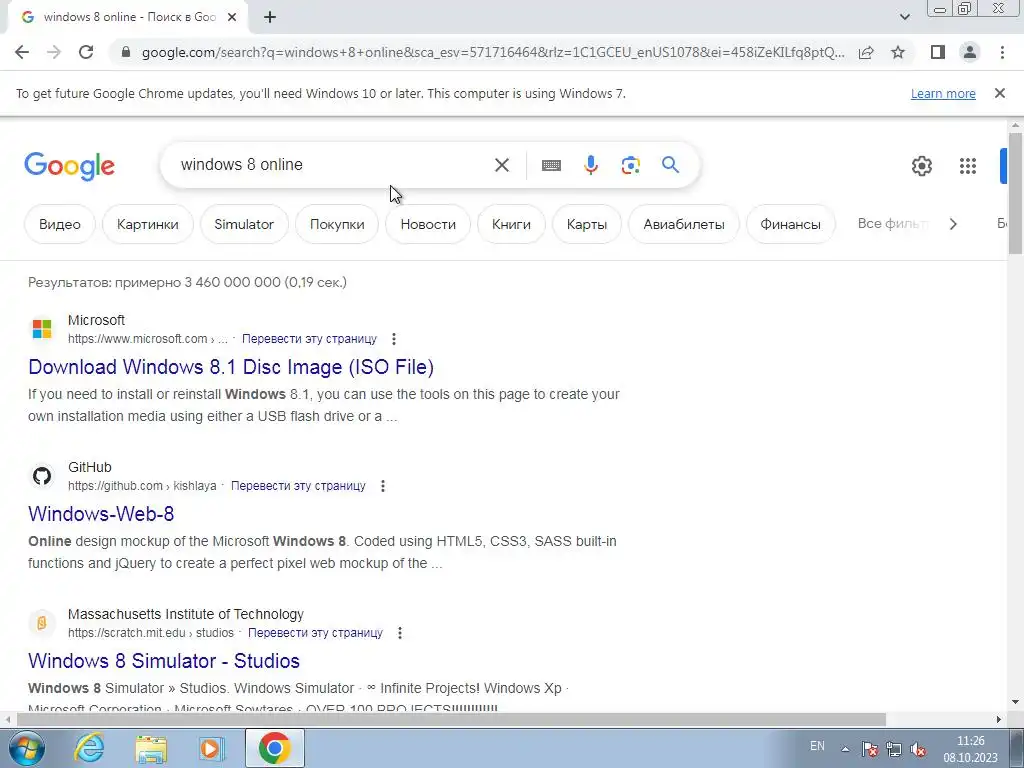Bookmark this page with the star icon
This screenshot has width=1024, height=768.
(x=898, y=52)
